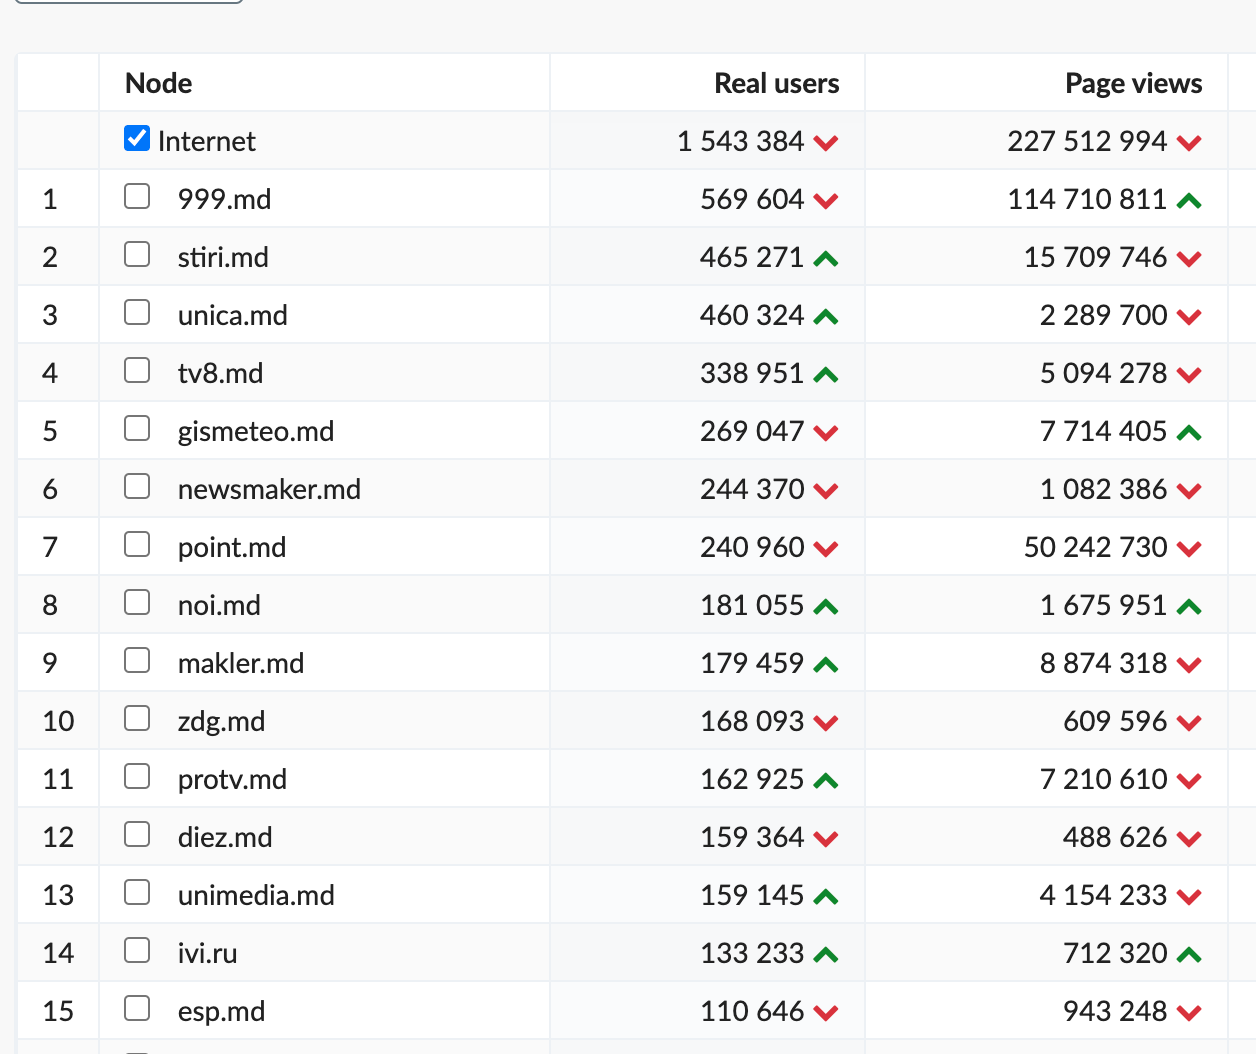1256x1054 pixels.
Task: Click the makler.md node name
Action: click(241, 663)
